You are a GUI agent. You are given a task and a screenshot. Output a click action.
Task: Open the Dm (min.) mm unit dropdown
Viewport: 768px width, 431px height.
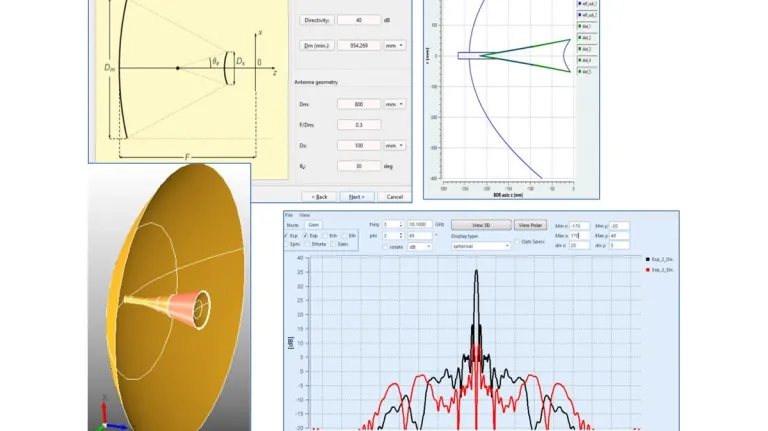395,46
